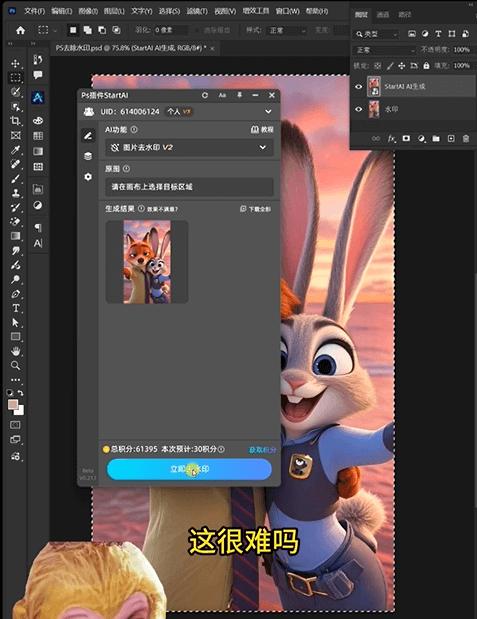
Task: Open layer blend mode 正常 dropdown
Action: tap(385, 50)
